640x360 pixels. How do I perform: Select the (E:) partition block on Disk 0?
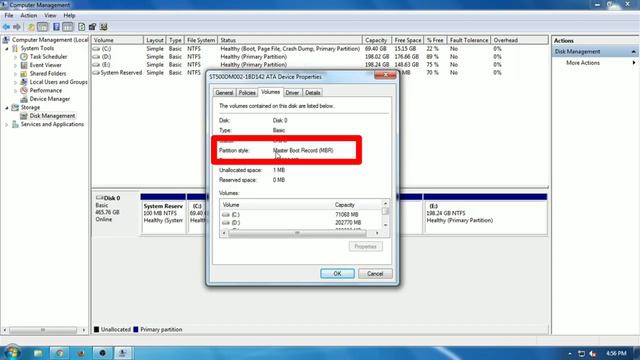[x=485, y=214]
